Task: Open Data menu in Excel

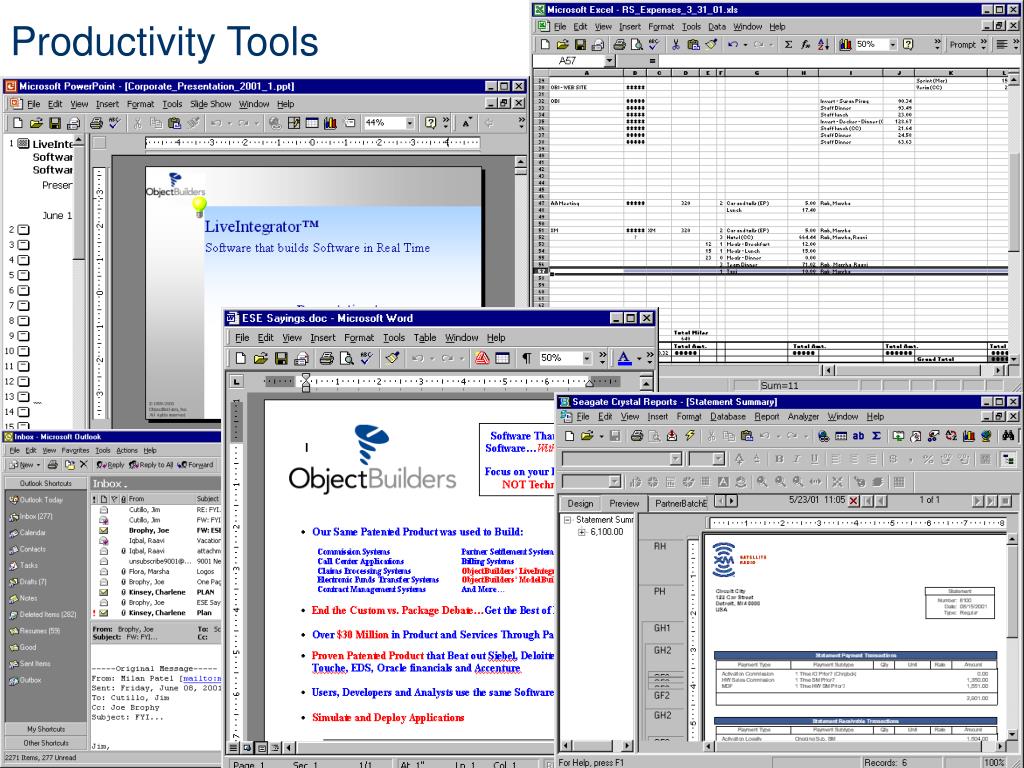Action: pyautogui.click(x=717, y=27)
